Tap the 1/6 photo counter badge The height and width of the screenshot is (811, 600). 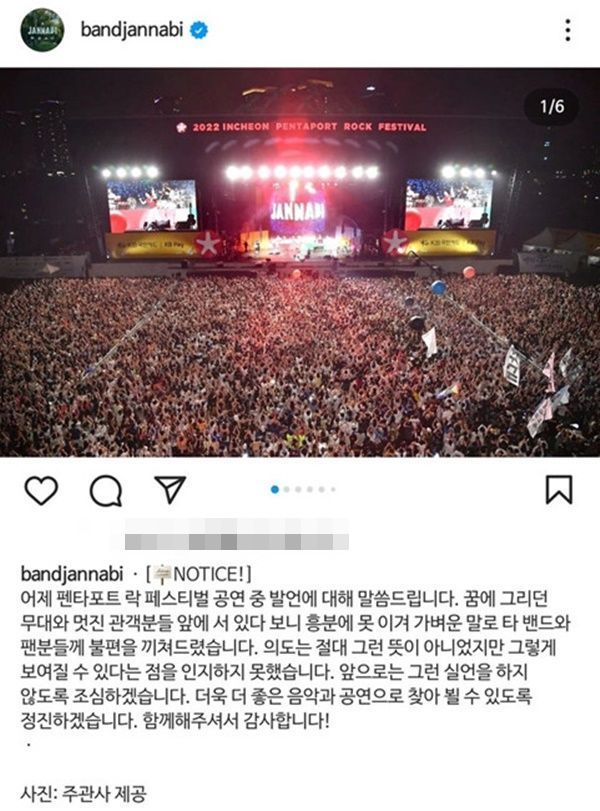(x=552, y=107)
